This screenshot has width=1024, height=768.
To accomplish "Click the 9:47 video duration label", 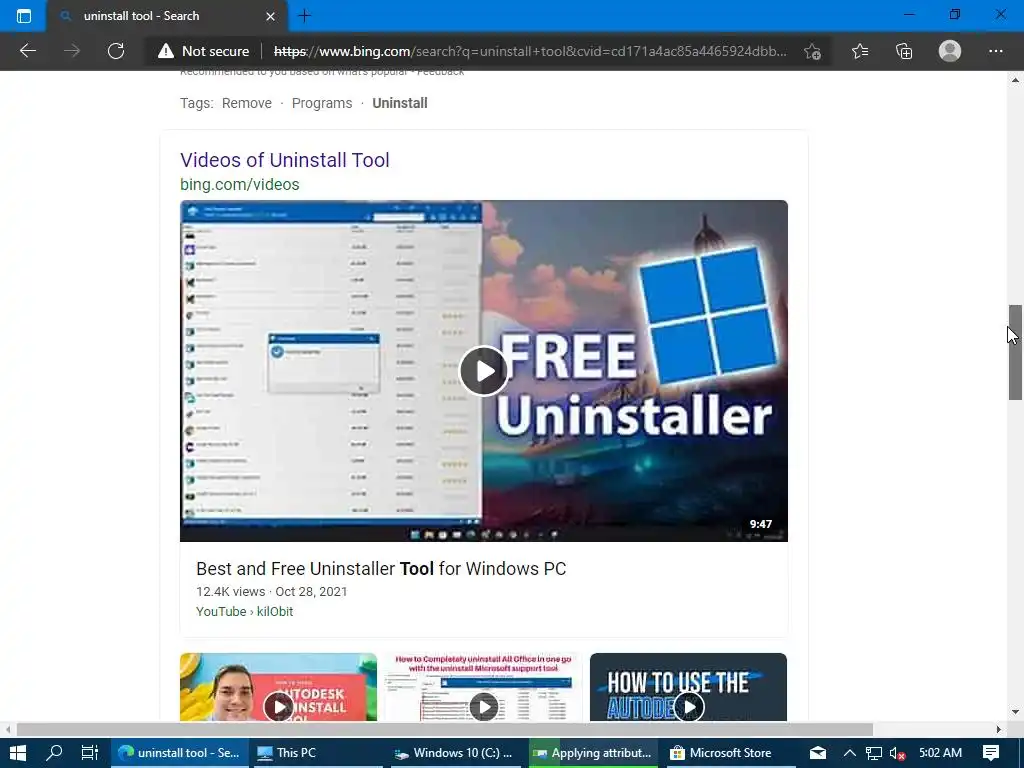I will point(761,524).
